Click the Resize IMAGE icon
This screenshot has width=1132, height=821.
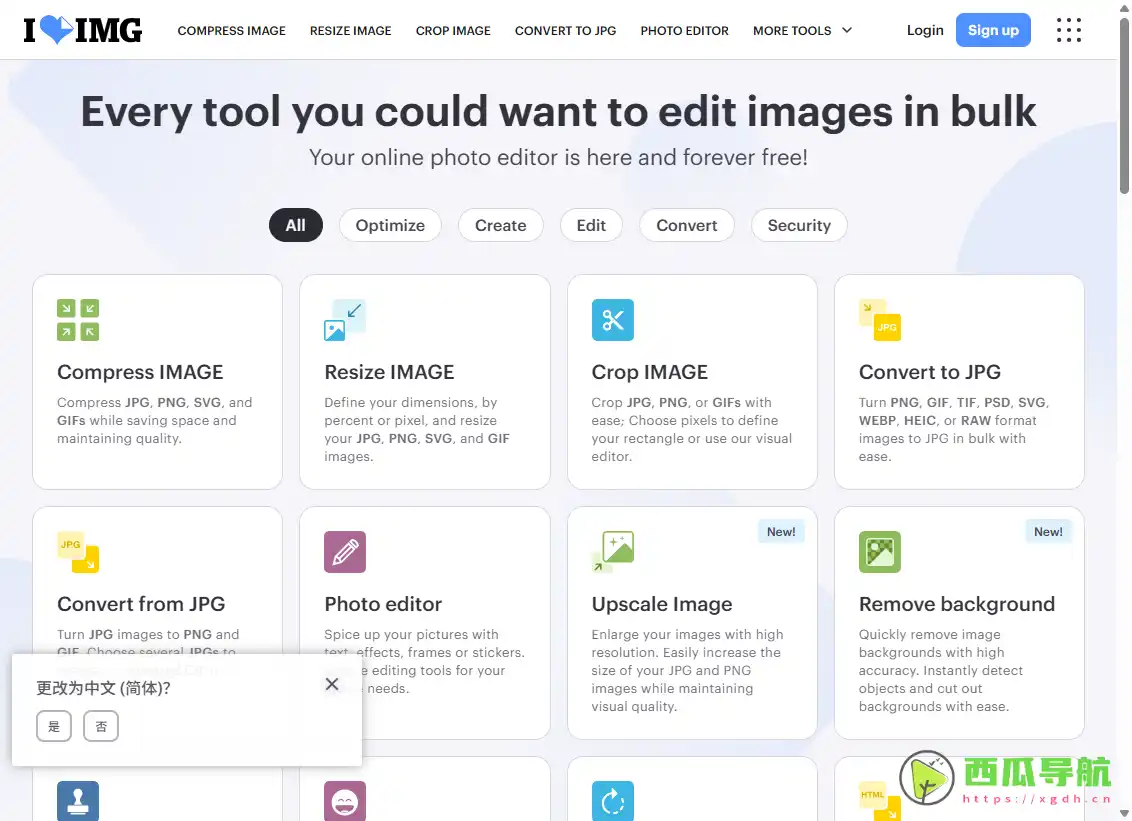pos(345,320)
